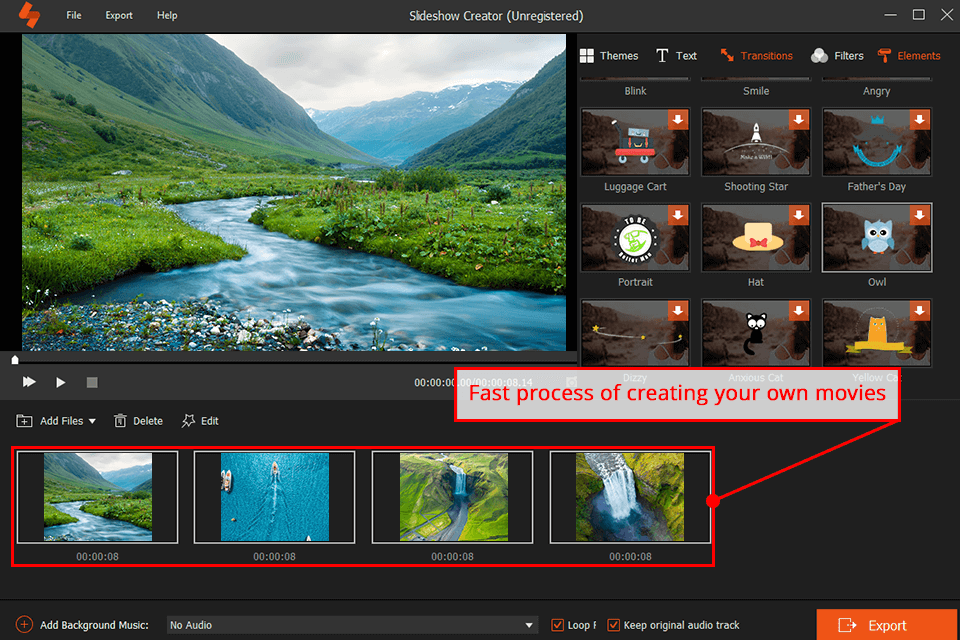Click the orange Export button
The image size is (960, 640).
click(887, 625)
